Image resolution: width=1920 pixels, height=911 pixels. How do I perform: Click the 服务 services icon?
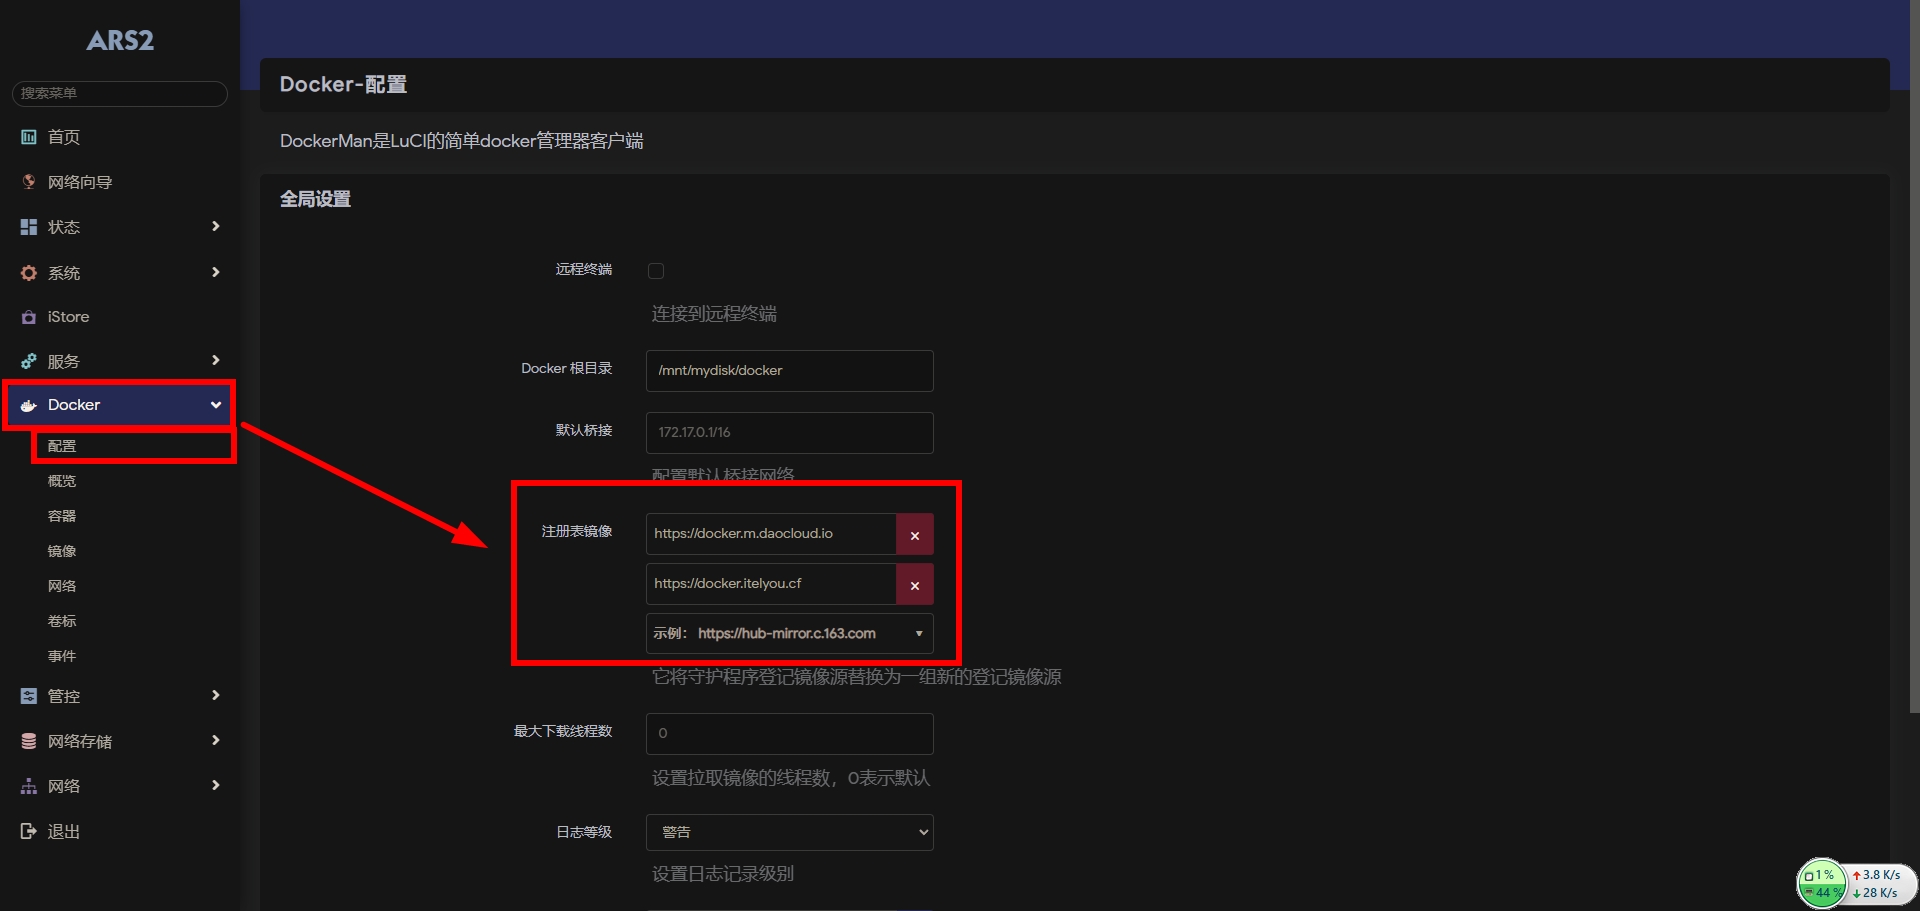tap(29, 361)
